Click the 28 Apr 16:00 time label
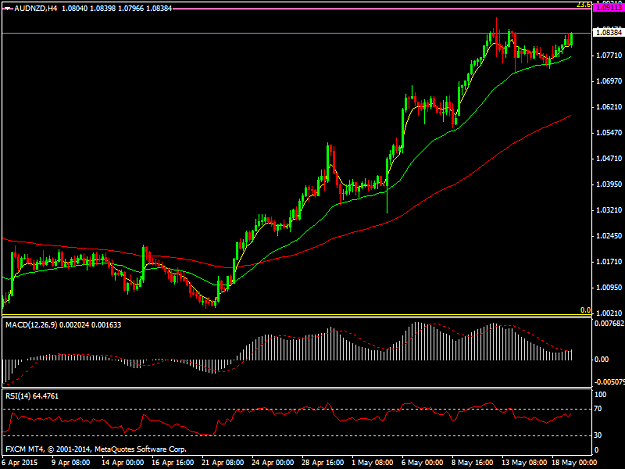625x469 pixels. click(322, 462)
